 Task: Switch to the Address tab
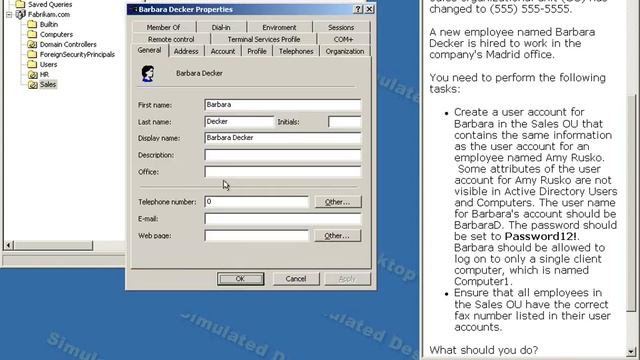[186, 51]
